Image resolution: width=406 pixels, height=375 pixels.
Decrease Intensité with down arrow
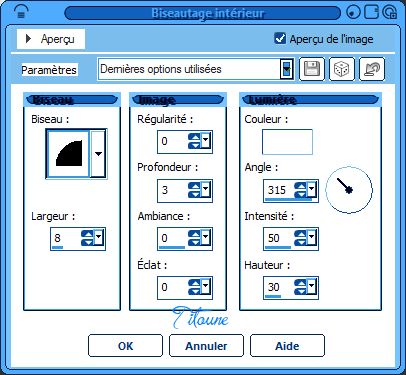pyautogui.click(x=300, y=242)
